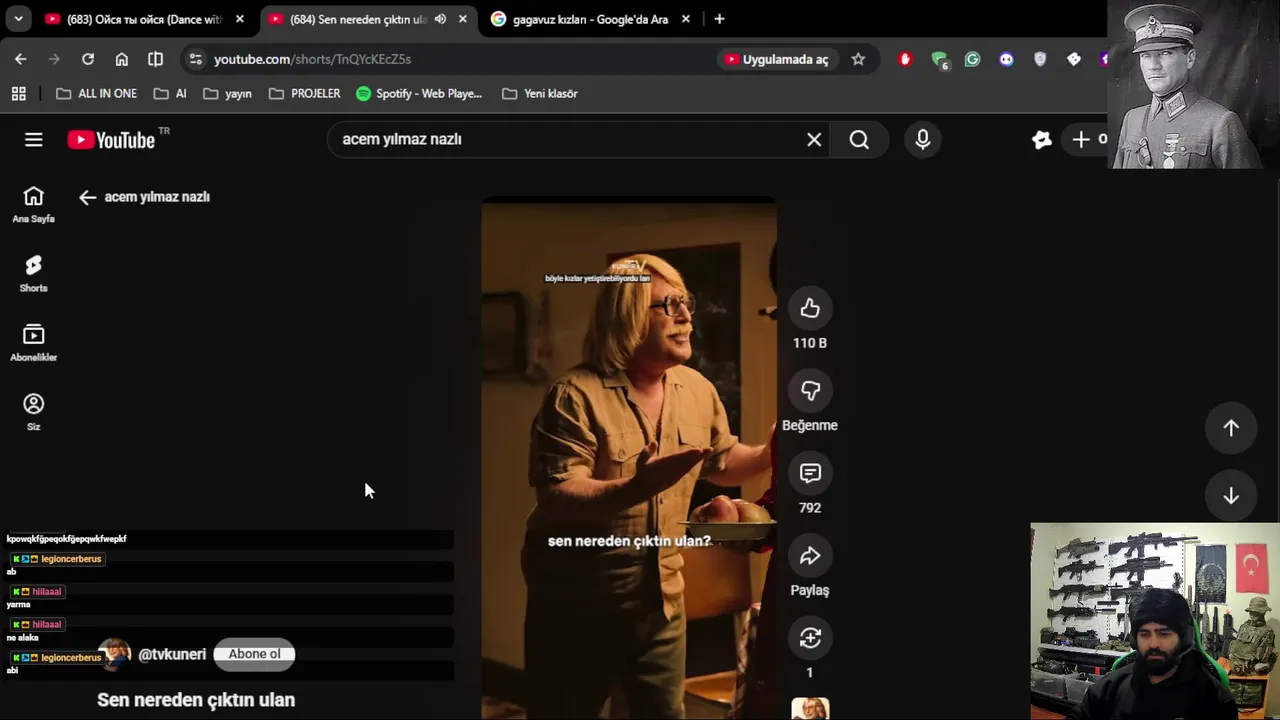Open Spotify Web Player bookmark
Screen dimensions: 1280x720
point(419,93)
